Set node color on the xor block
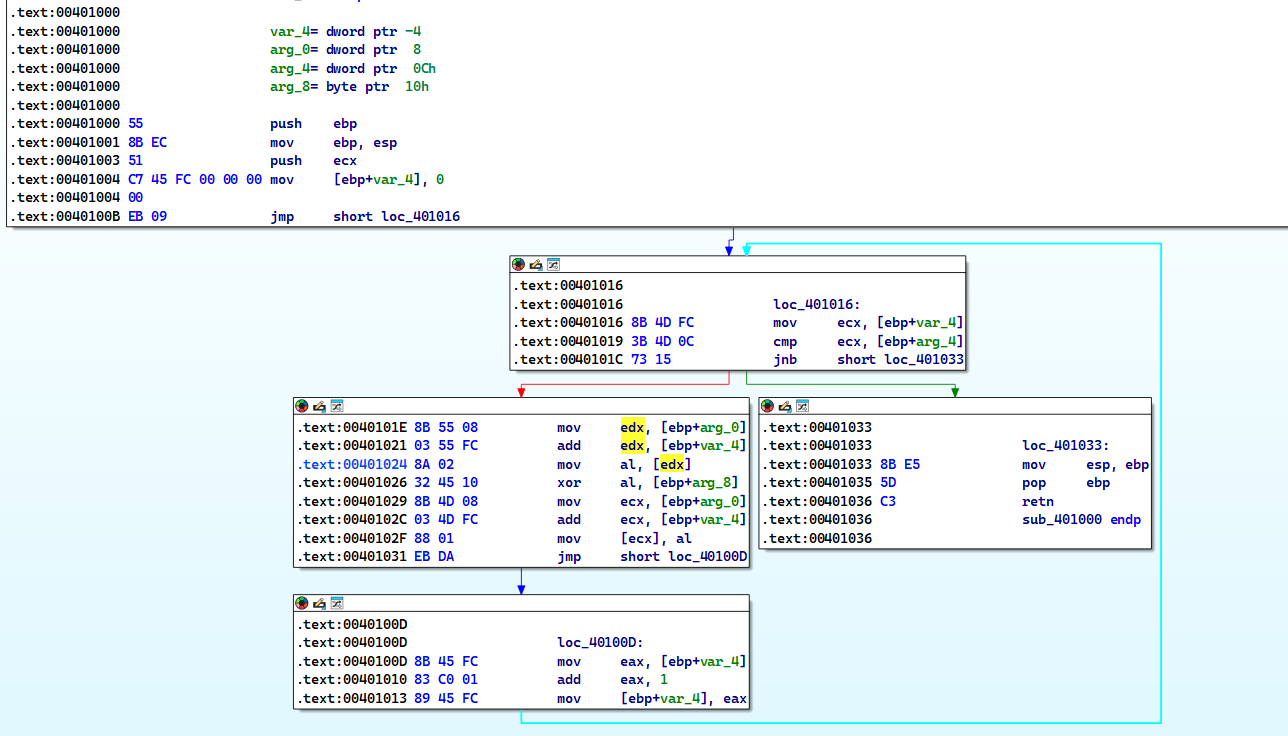The height and width of the screenshot is (736, 1288). pyautogui.click(x=302, y=406)
